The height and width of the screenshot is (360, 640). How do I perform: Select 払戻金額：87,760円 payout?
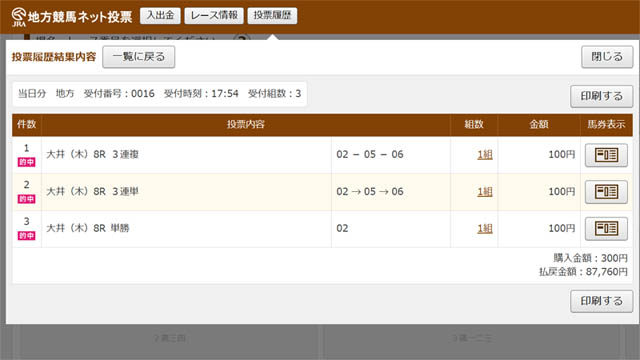[x=583, y=272]
